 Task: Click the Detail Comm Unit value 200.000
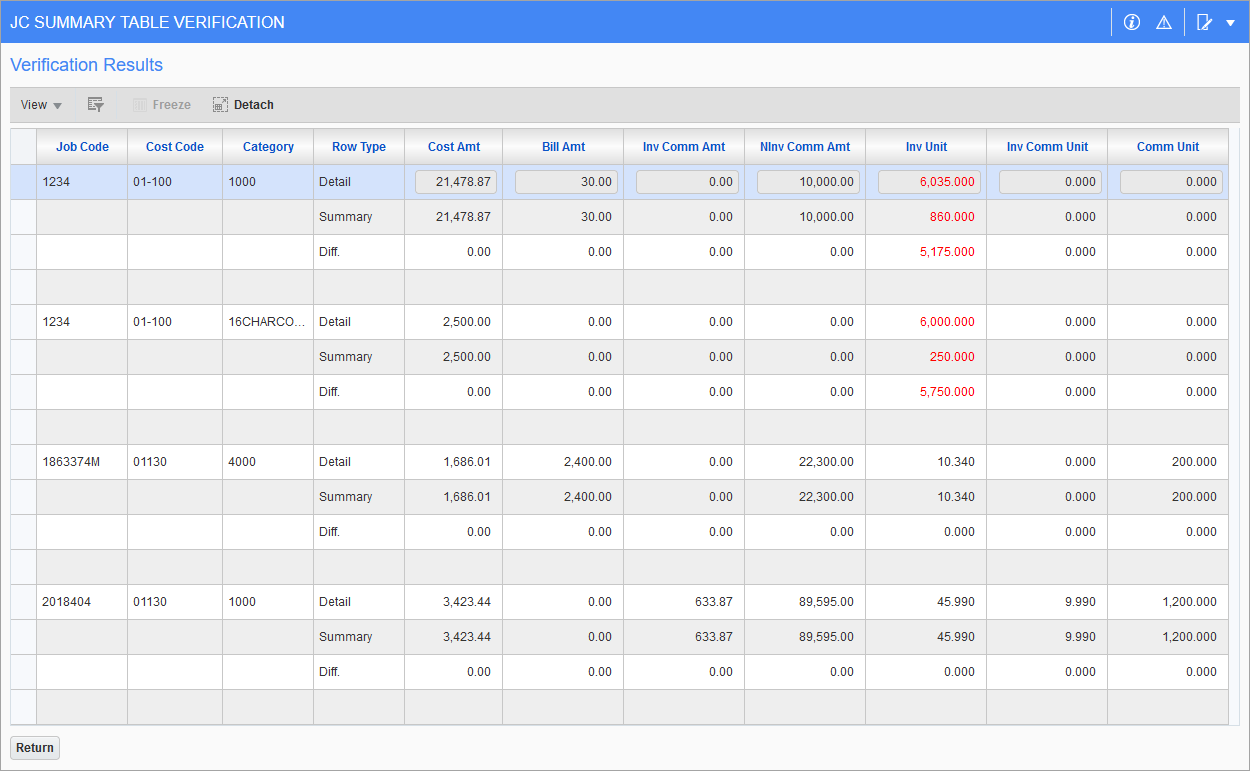pos(1193,462)
